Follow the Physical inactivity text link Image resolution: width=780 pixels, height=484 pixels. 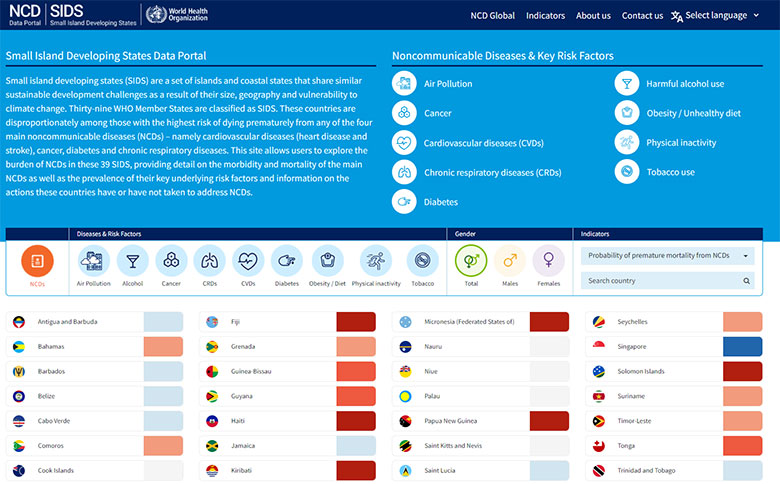(x=681, y=143)
